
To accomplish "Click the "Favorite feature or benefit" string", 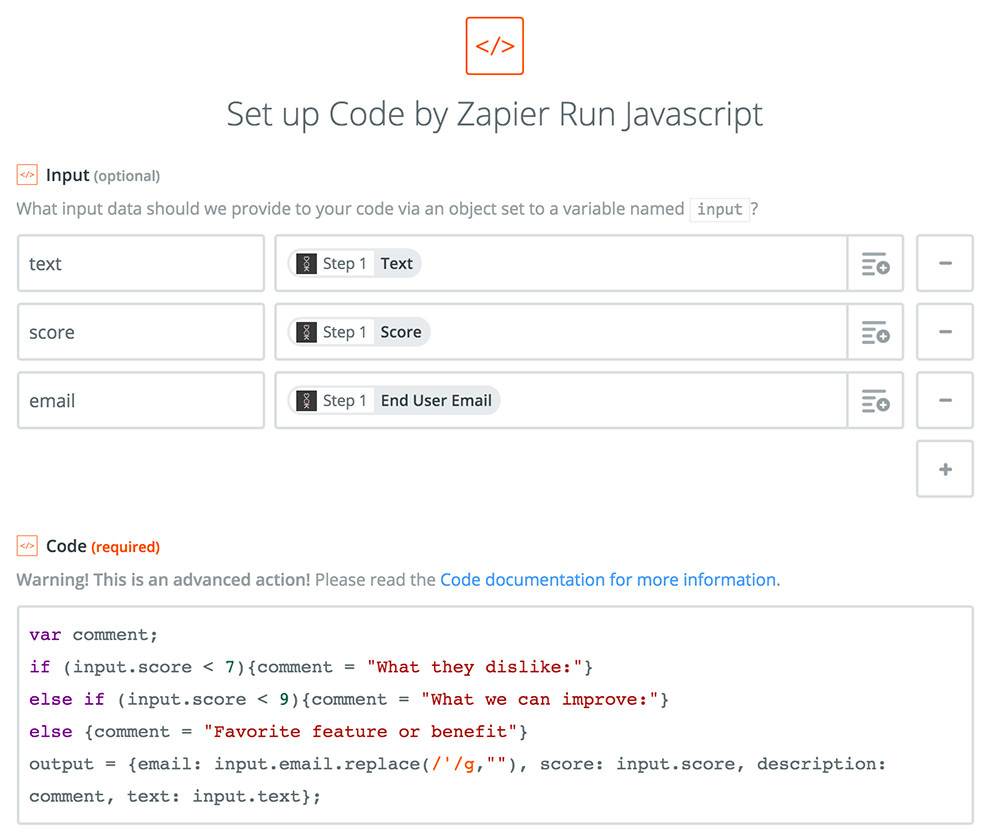I will [x=360, y=732].
